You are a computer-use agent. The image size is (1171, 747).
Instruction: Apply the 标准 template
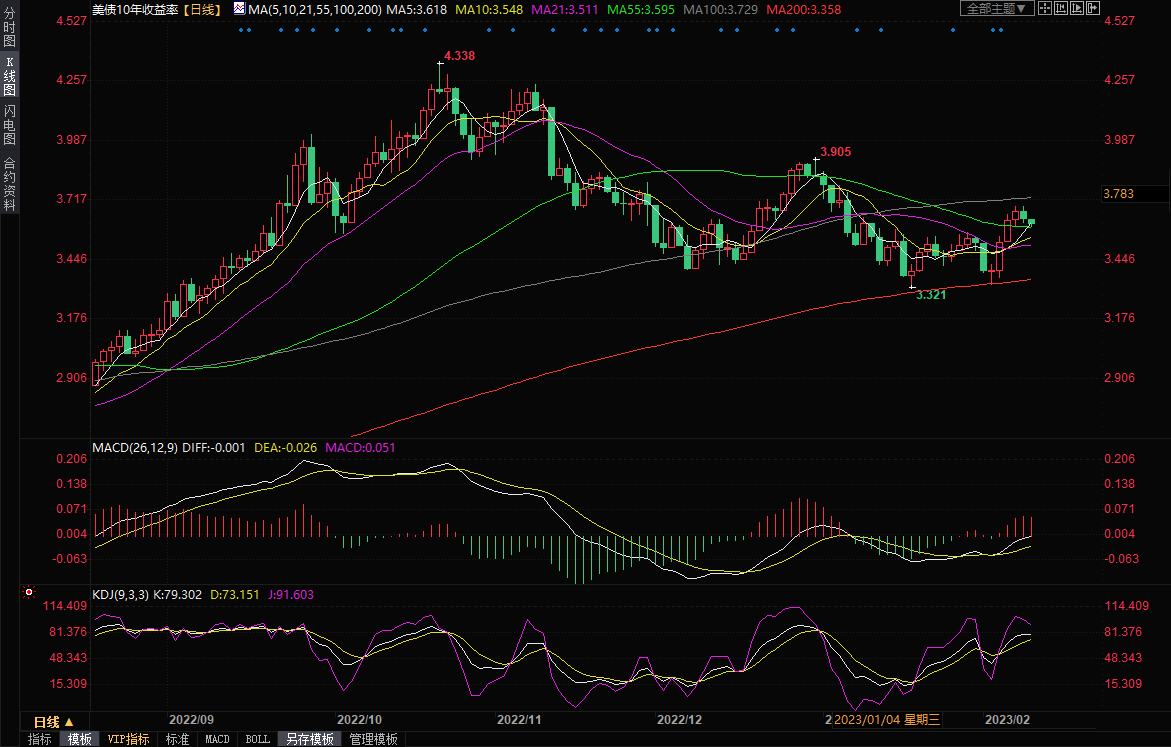(x=177, y=739)
